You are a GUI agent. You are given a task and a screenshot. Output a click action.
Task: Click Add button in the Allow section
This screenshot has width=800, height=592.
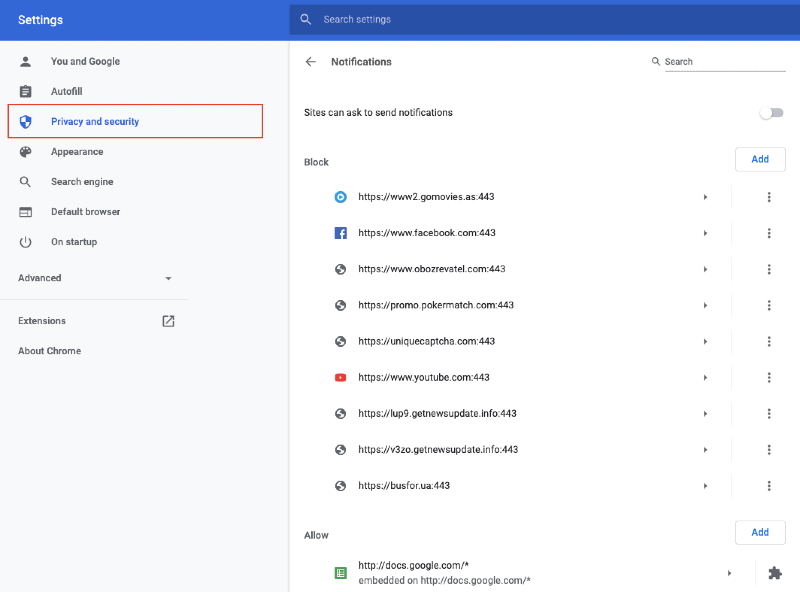[760, 532]
